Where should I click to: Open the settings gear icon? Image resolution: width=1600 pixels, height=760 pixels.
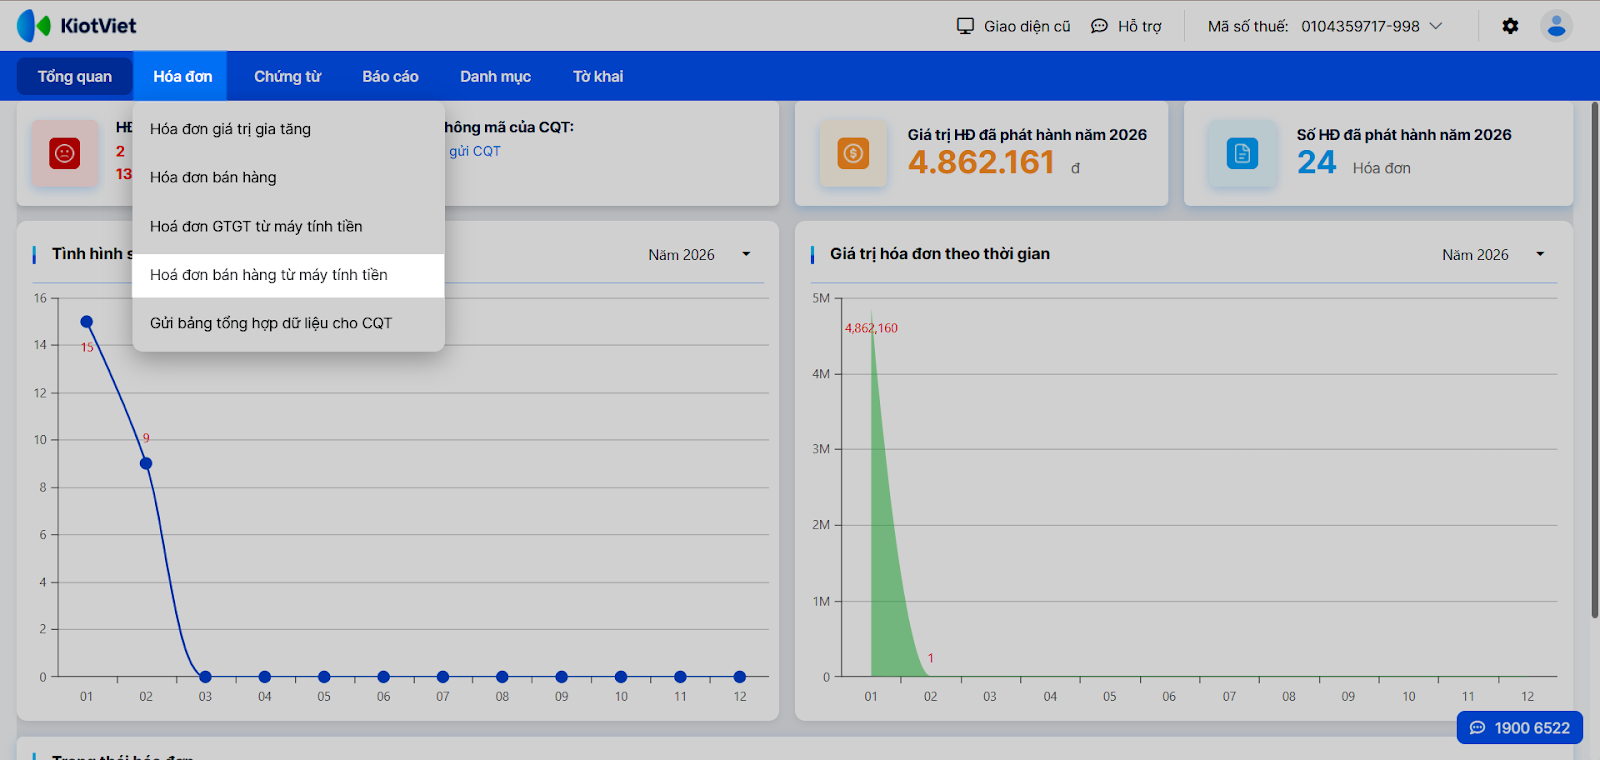[1510, 26]
